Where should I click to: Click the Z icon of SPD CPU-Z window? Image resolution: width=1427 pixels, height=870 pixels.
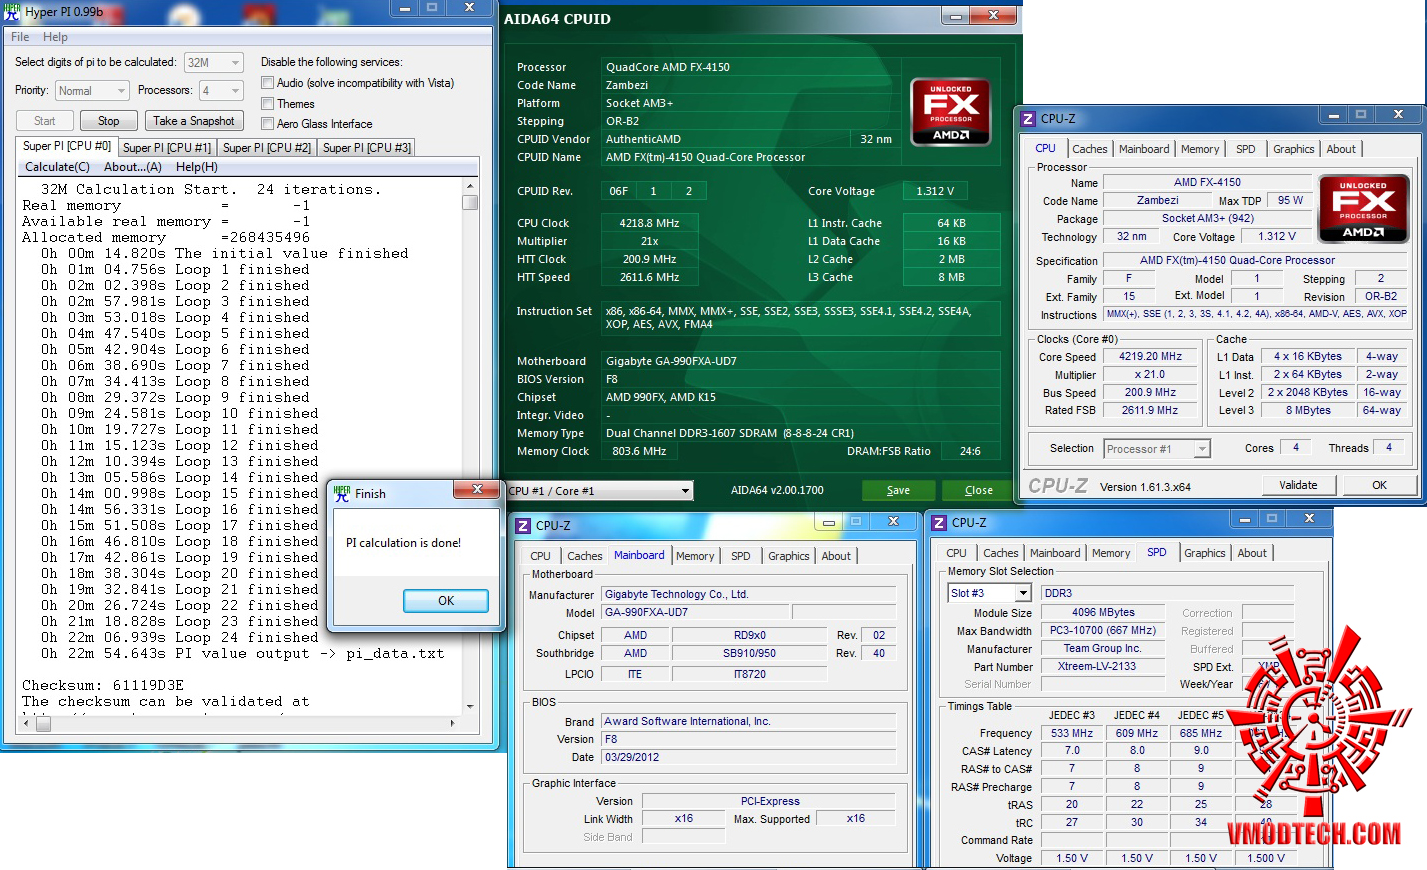[939, 523]
